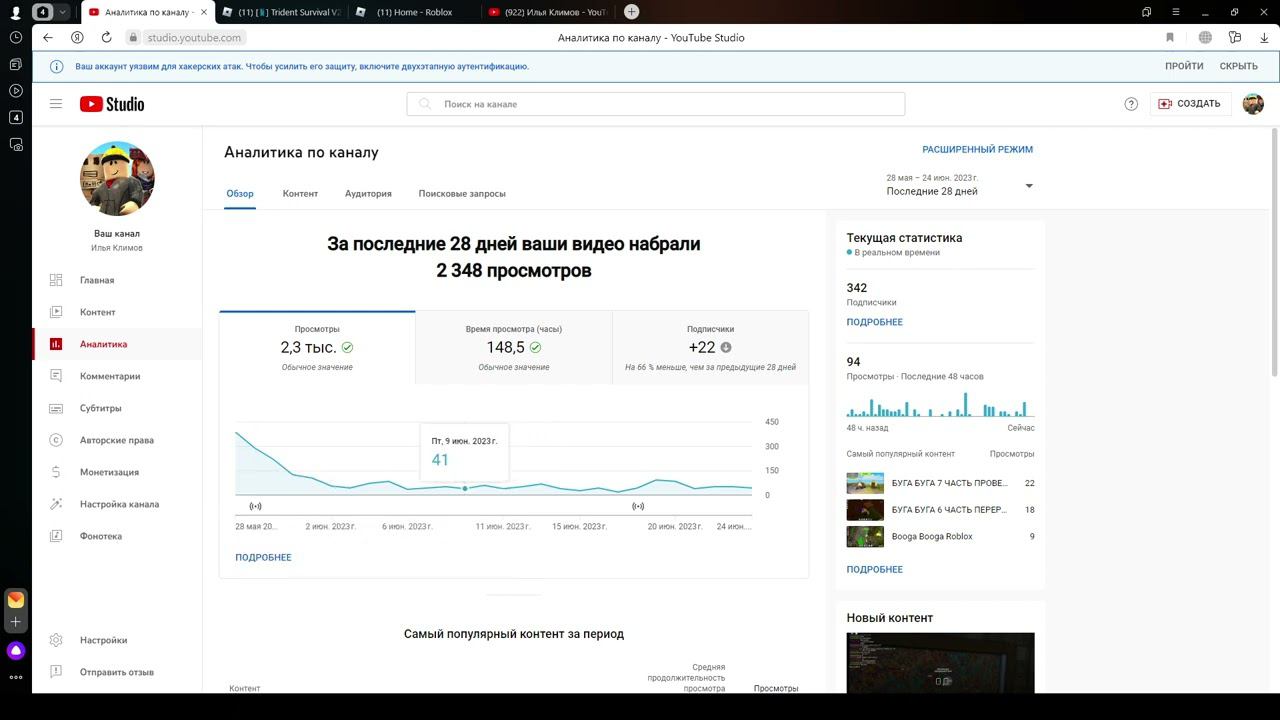Screen dimensions: 1280x720
Task: Switch to the Аудитория tab
Action: point(368,193)
